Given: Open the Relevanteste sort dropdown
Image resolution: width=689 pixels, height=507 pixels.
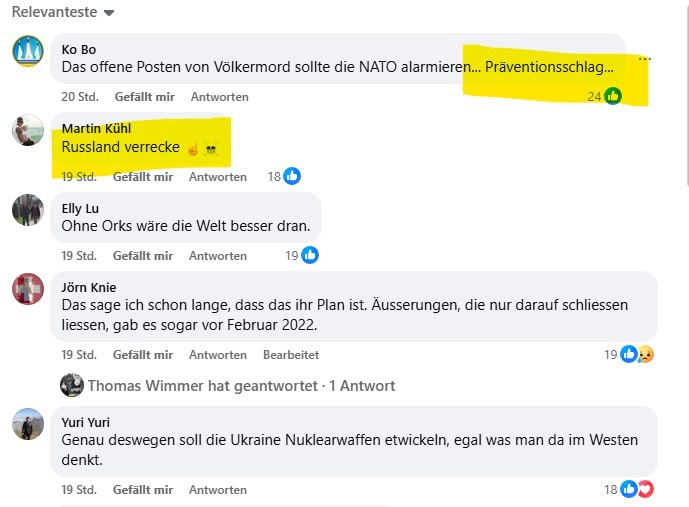Looking at the screenshot, I should point(63,12).
